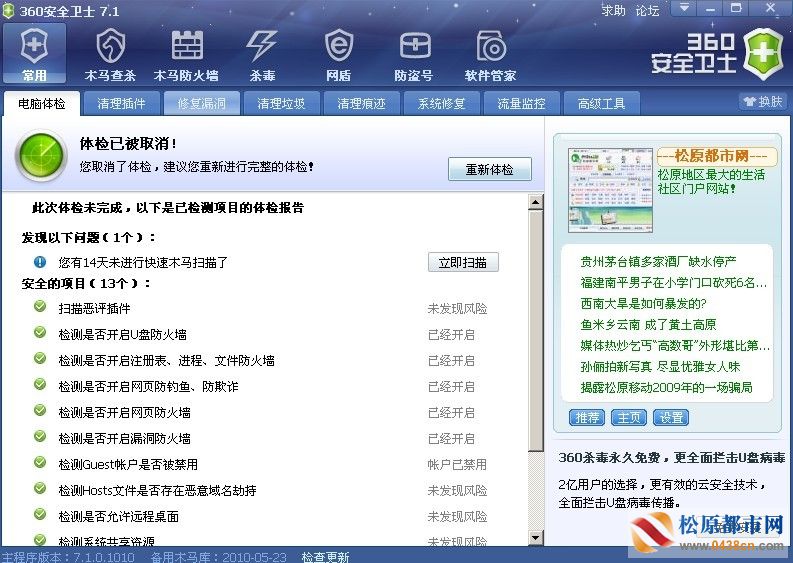This screenshot has width=793, height=563.
Task: Click the green check beside 检测是否开启漏洞防火墙
Action: pos(40,437)
